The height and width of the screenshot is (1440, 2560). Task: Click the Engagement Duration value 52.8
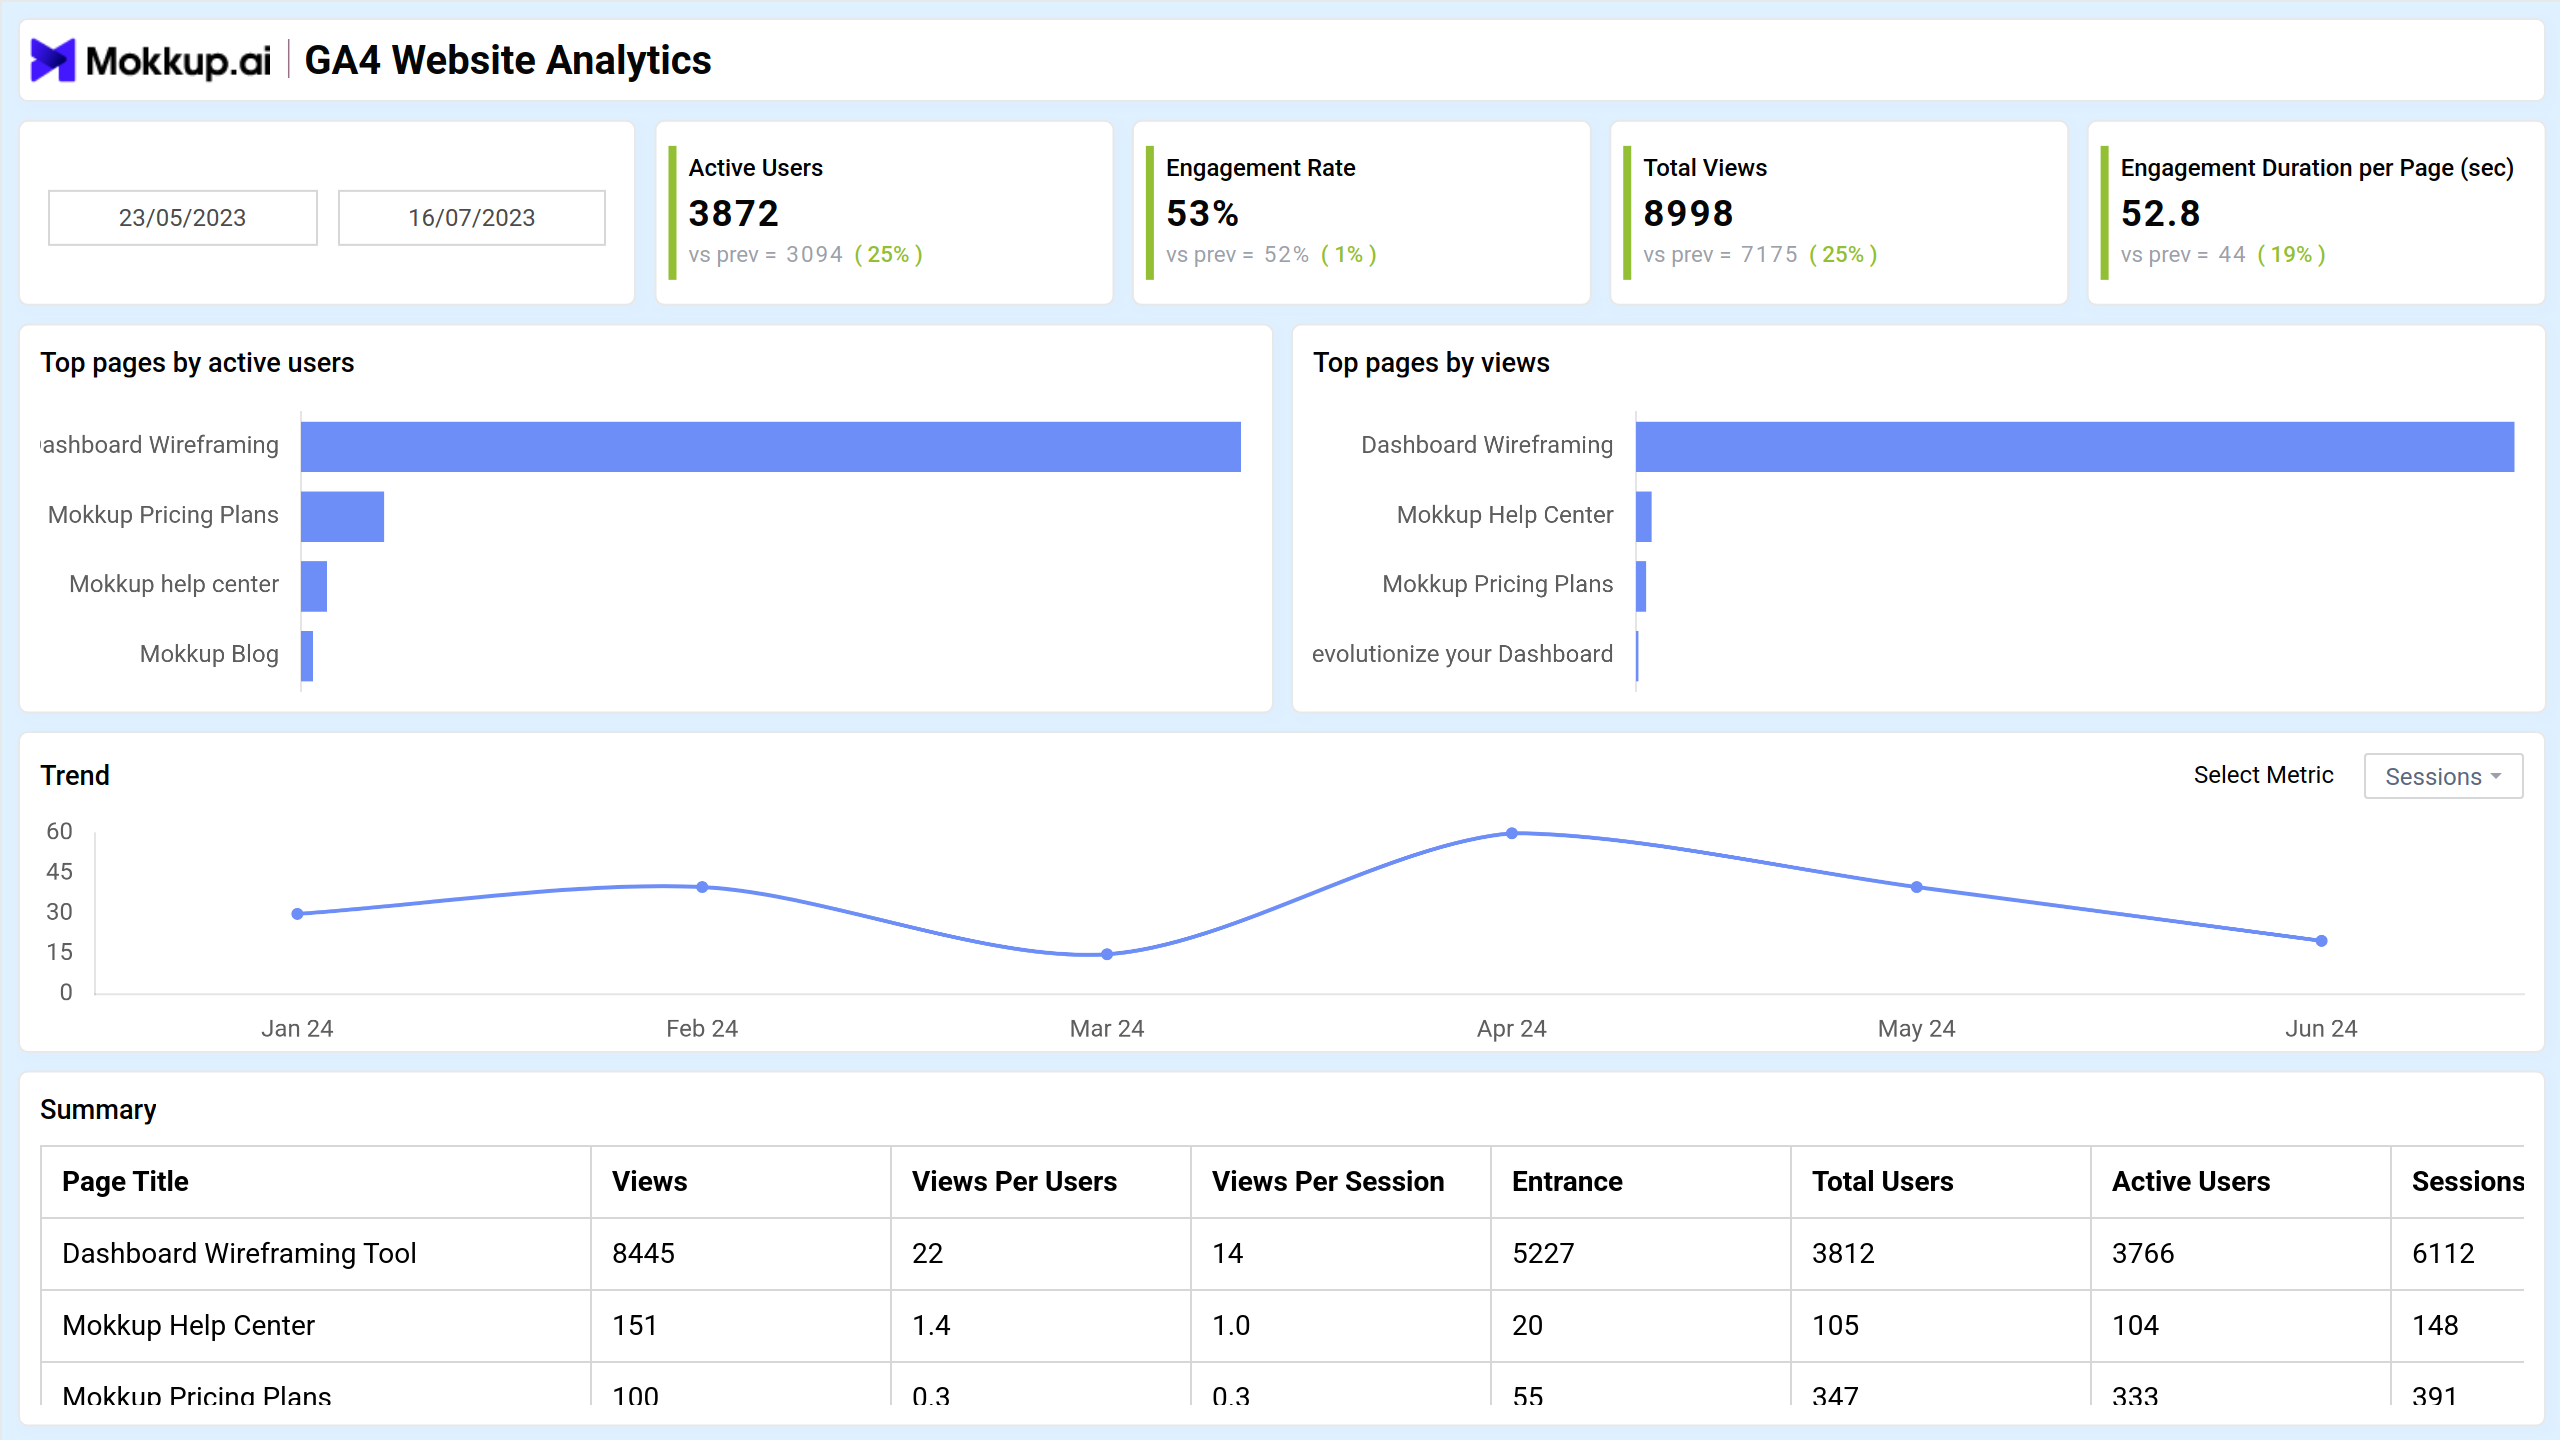(2160, 213)
